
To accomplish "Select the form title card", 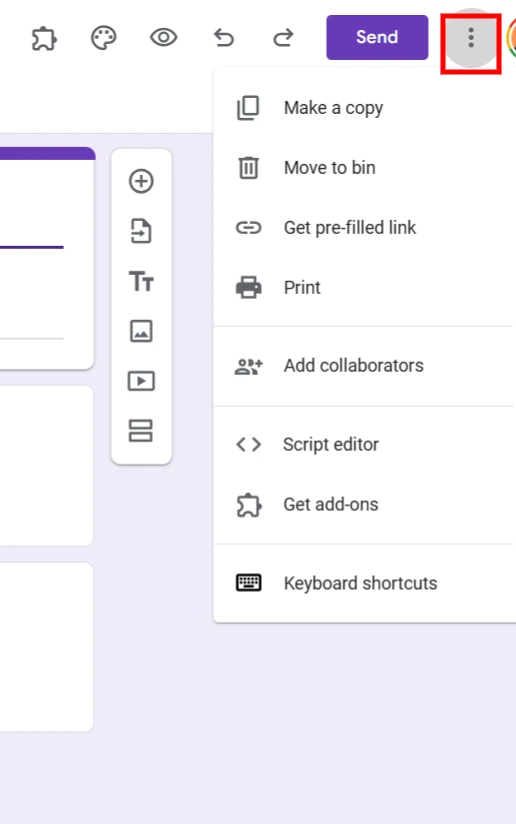I will [47, 258].
